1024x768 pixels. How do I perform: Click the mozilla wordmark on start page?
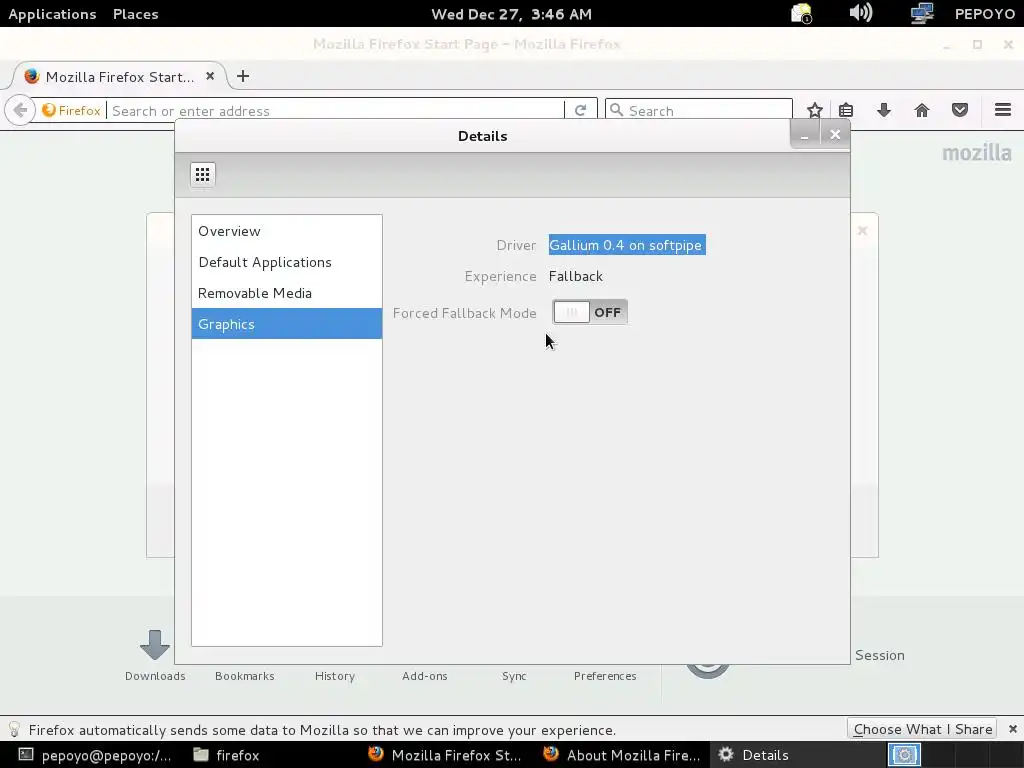point(976,153)
